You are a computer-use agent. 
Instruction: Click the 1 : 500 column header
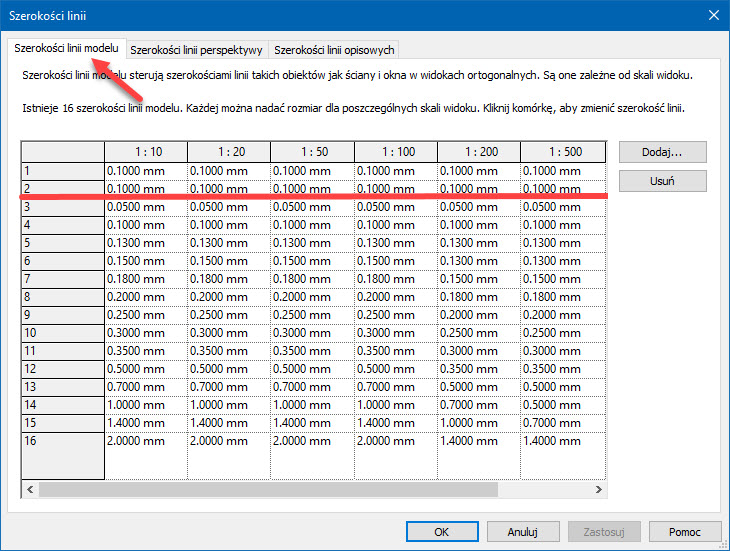tap(562, 151)
